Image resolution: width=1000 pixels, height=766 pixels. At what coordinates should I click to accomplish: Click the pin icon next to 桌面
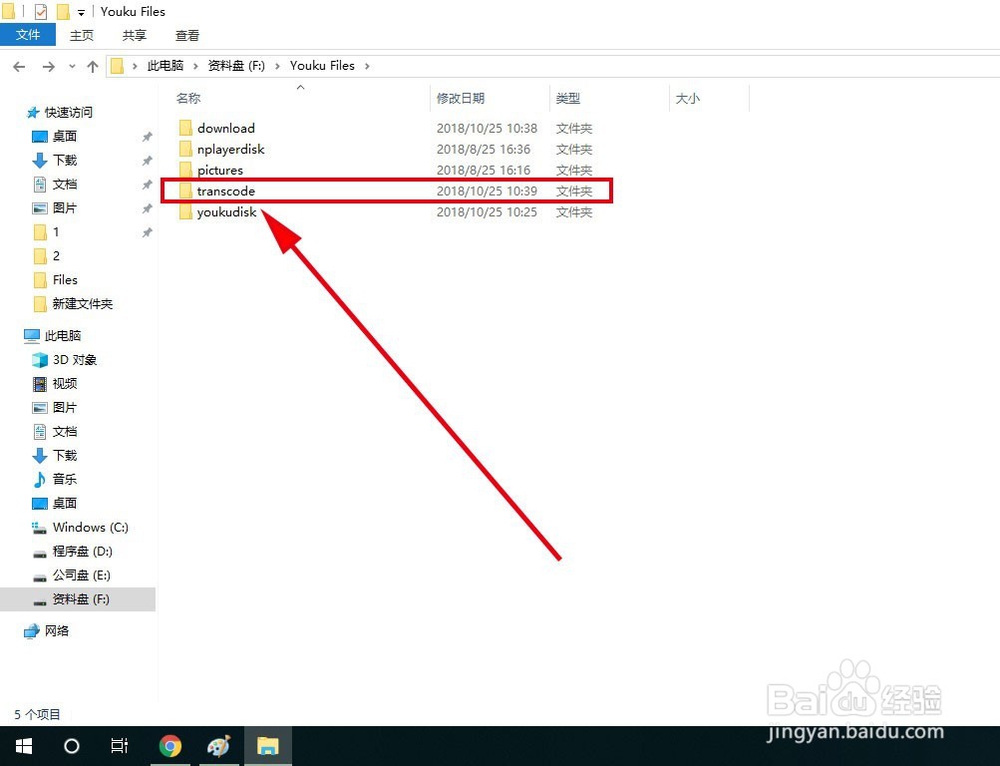coord(147,136)
